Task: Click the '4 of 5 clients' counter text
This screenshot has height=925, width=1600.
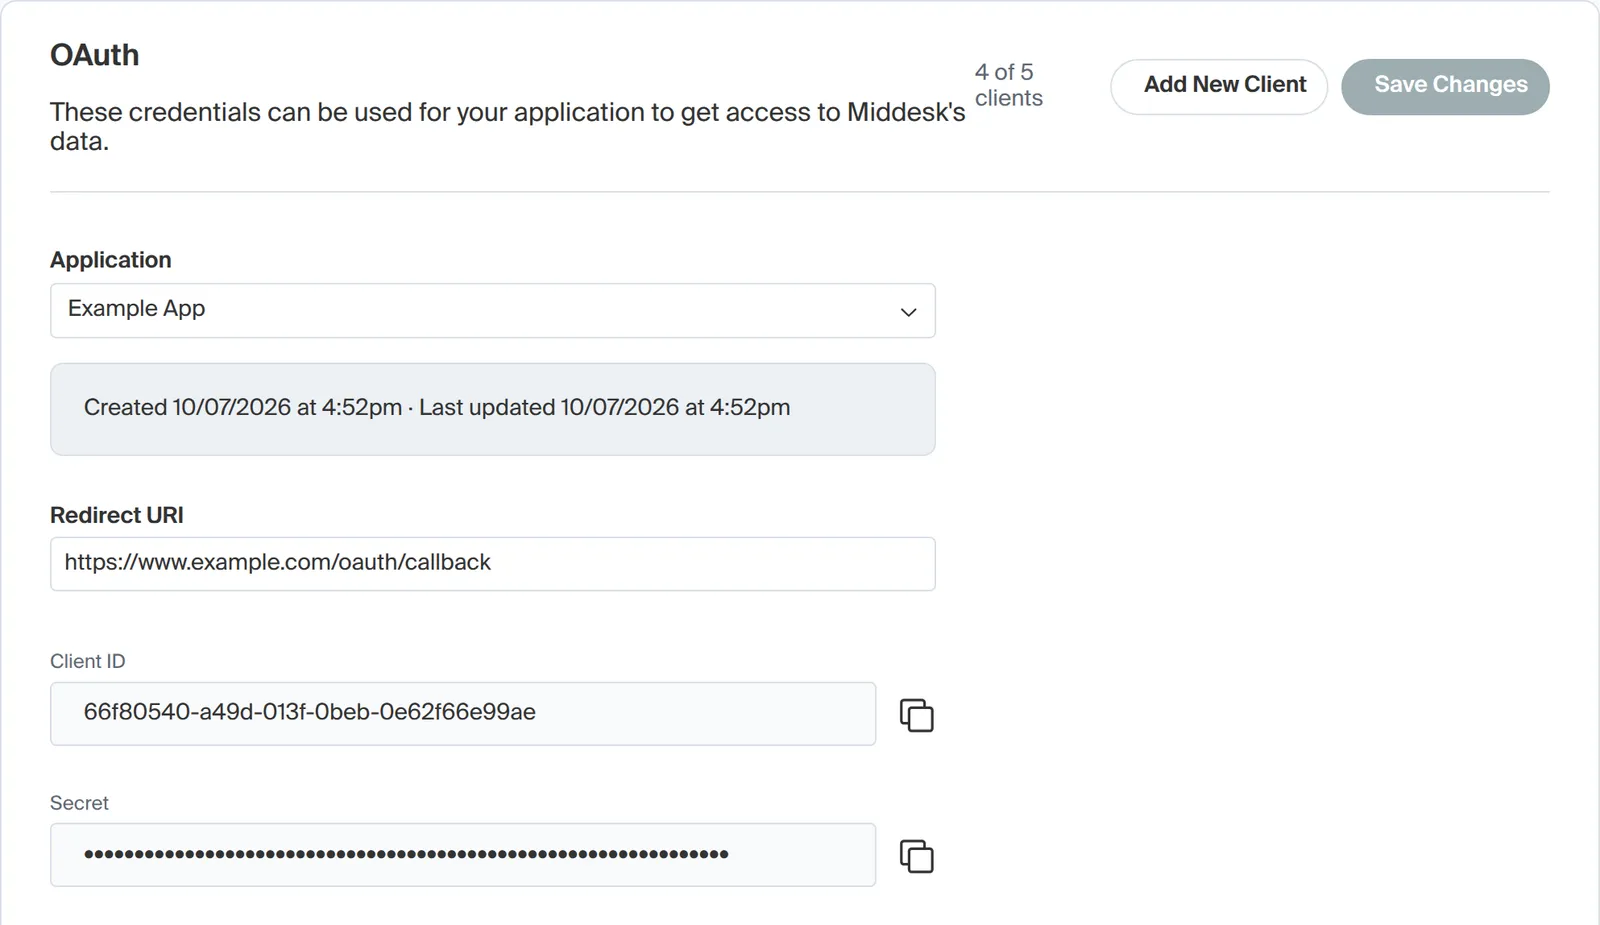Action: pos(1008,85)
